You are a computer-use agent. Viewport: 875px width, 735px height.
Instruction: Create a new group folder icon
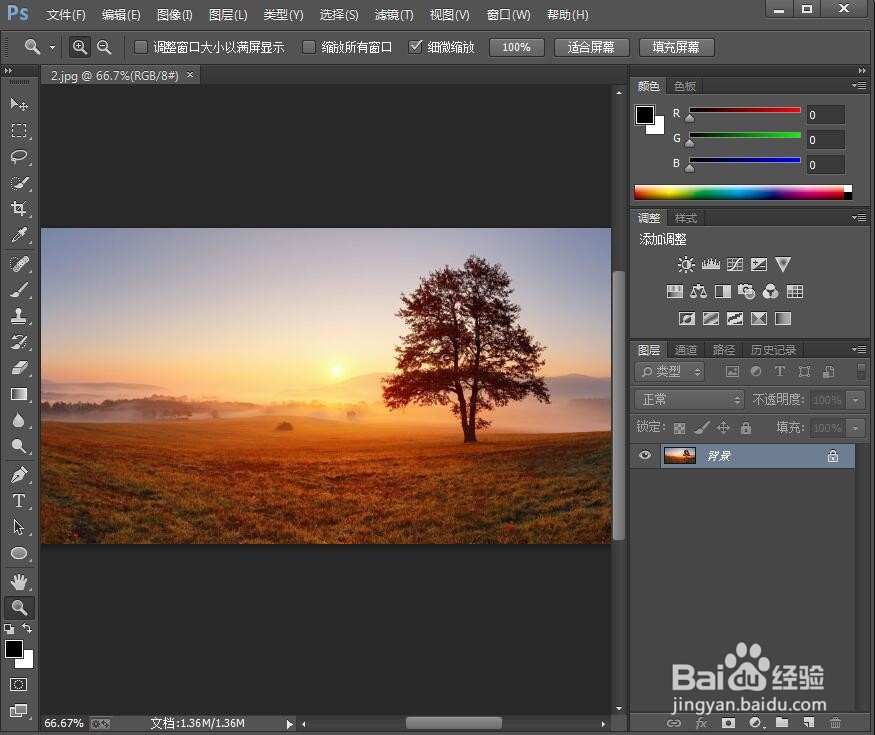(x=782, y=723)
